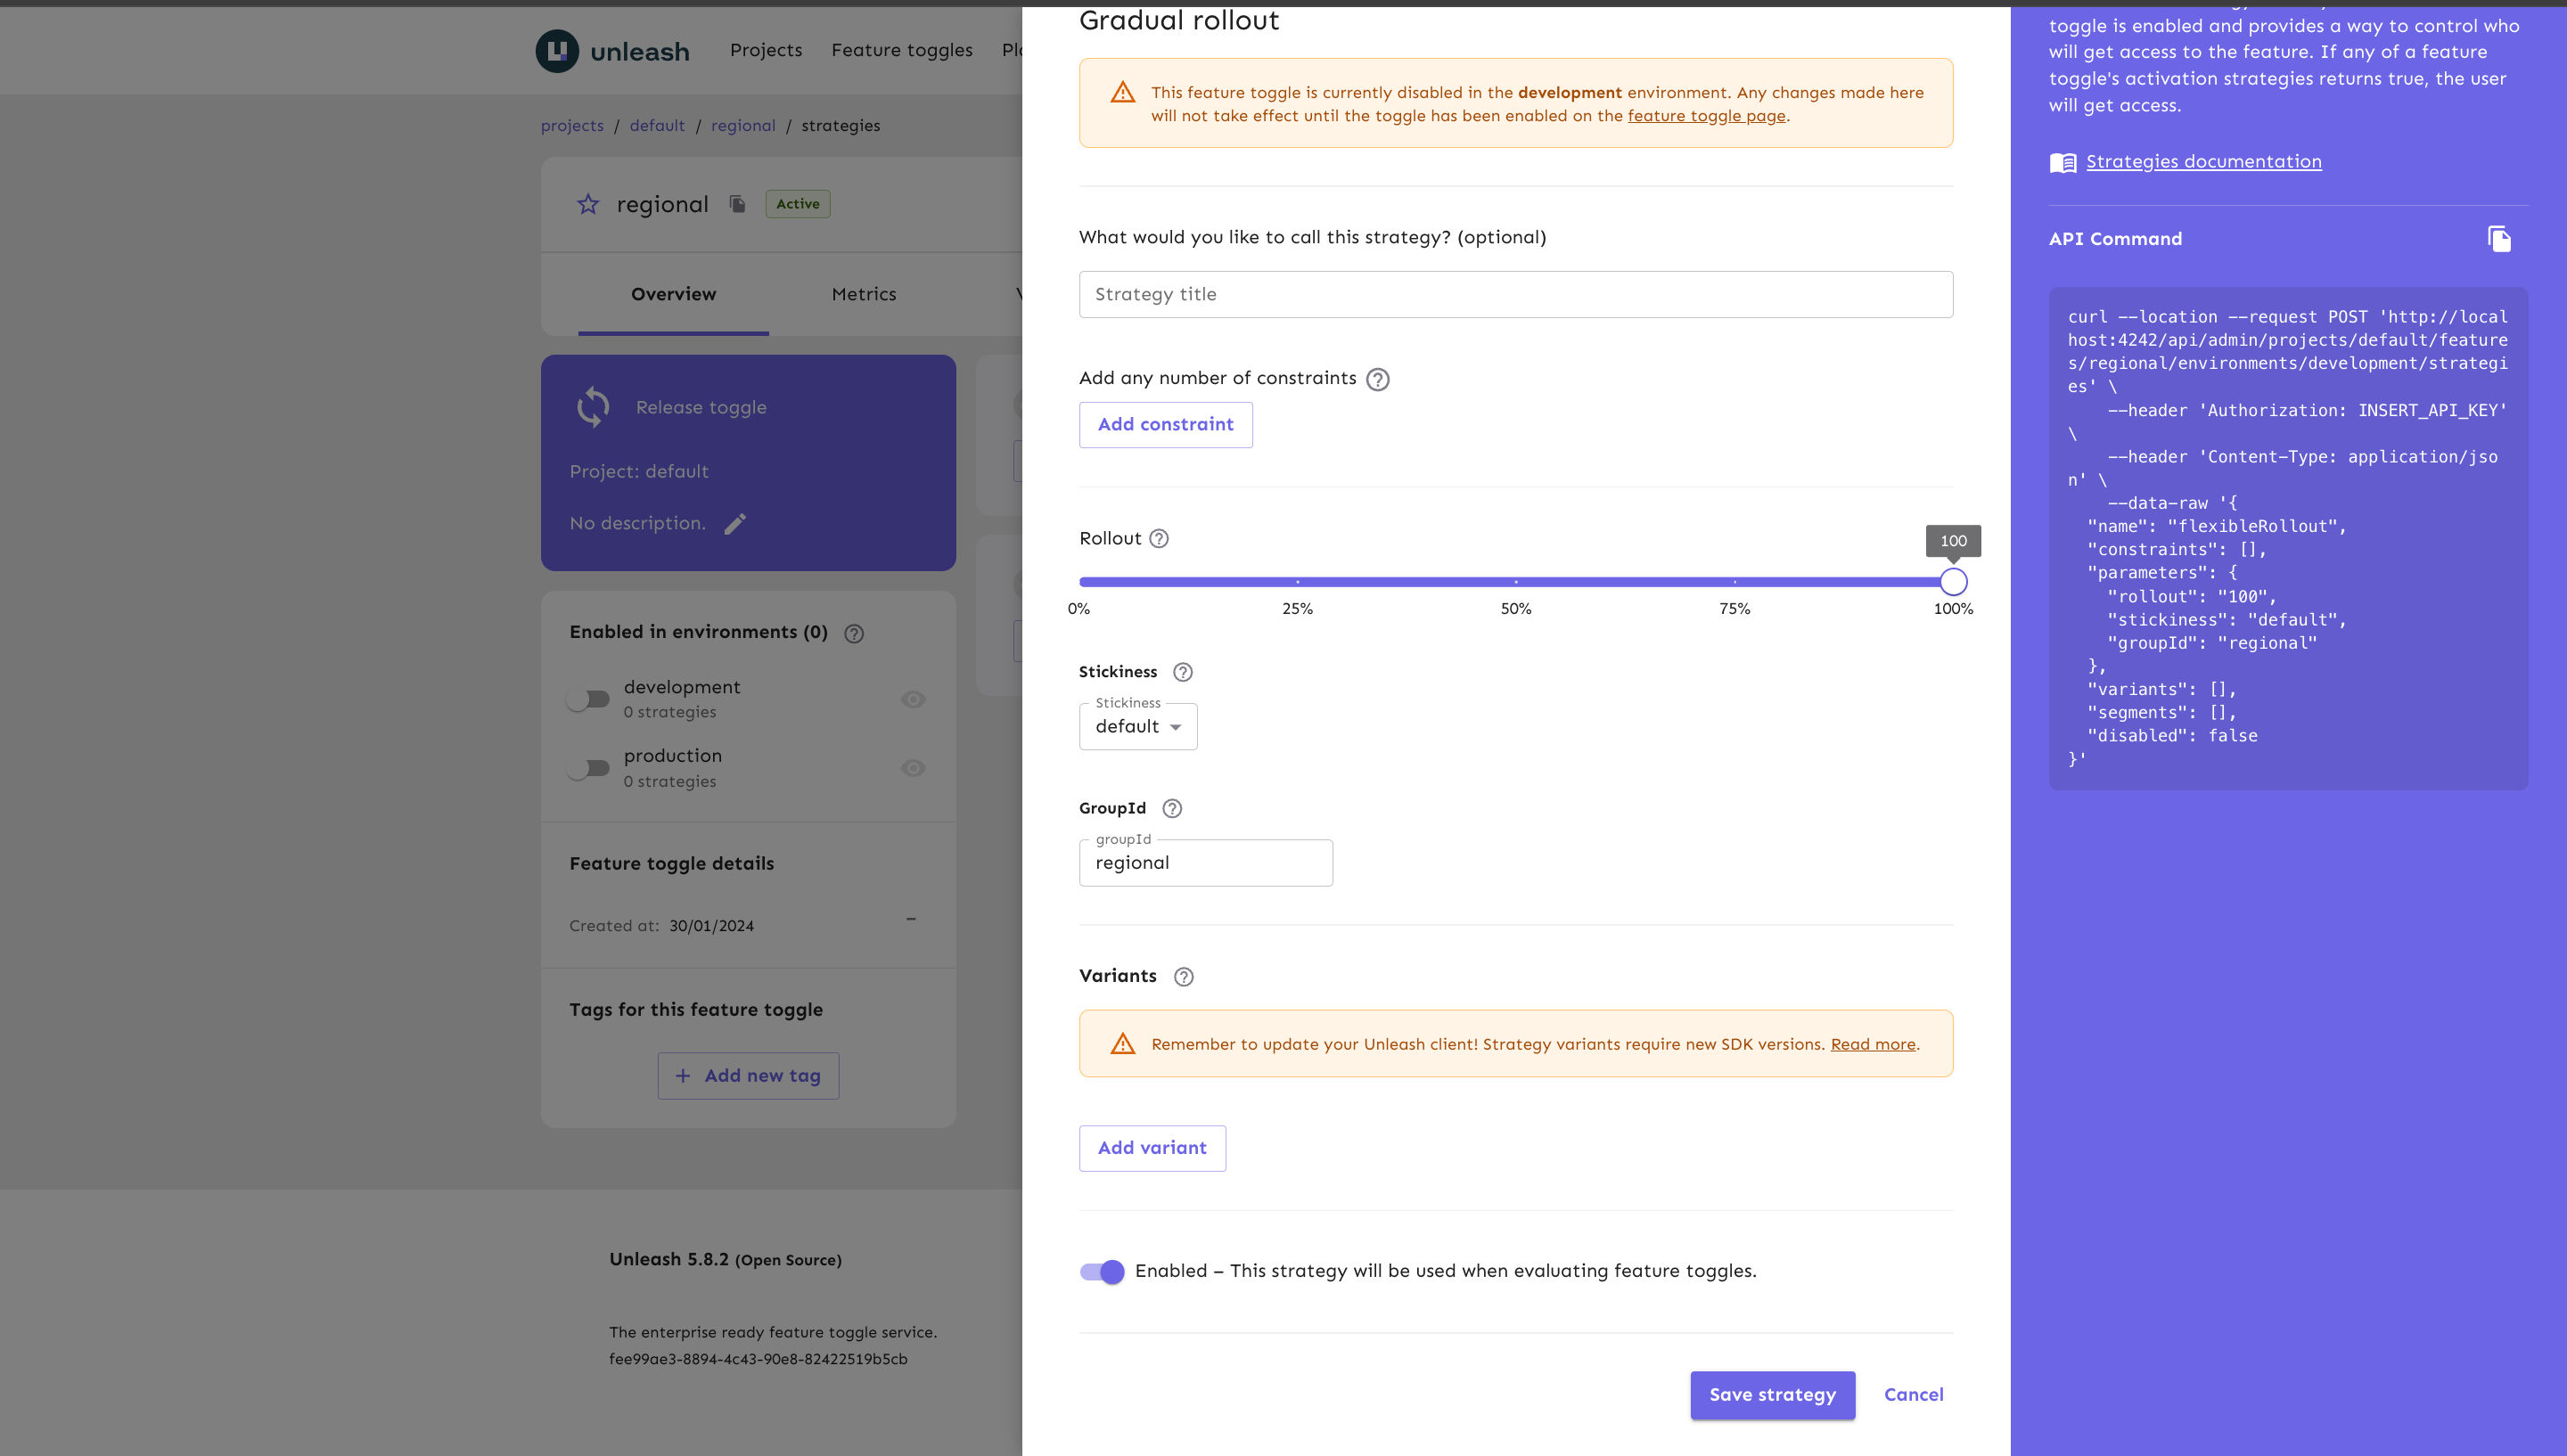The height and width of the screenshot is (1456, 2567).
Task: Switch to the Metrics tab
Action: [x=864, y=292]
